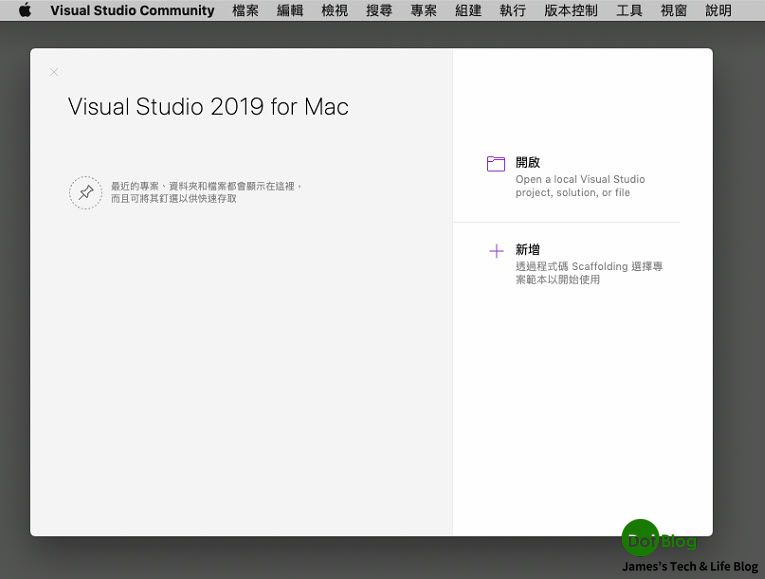The width and height of the screenshot is (765, 579).
Task: Click the 'Visual Studio 2019 for Mac' title
Action: pyautogui.click(x=208, y=107)
